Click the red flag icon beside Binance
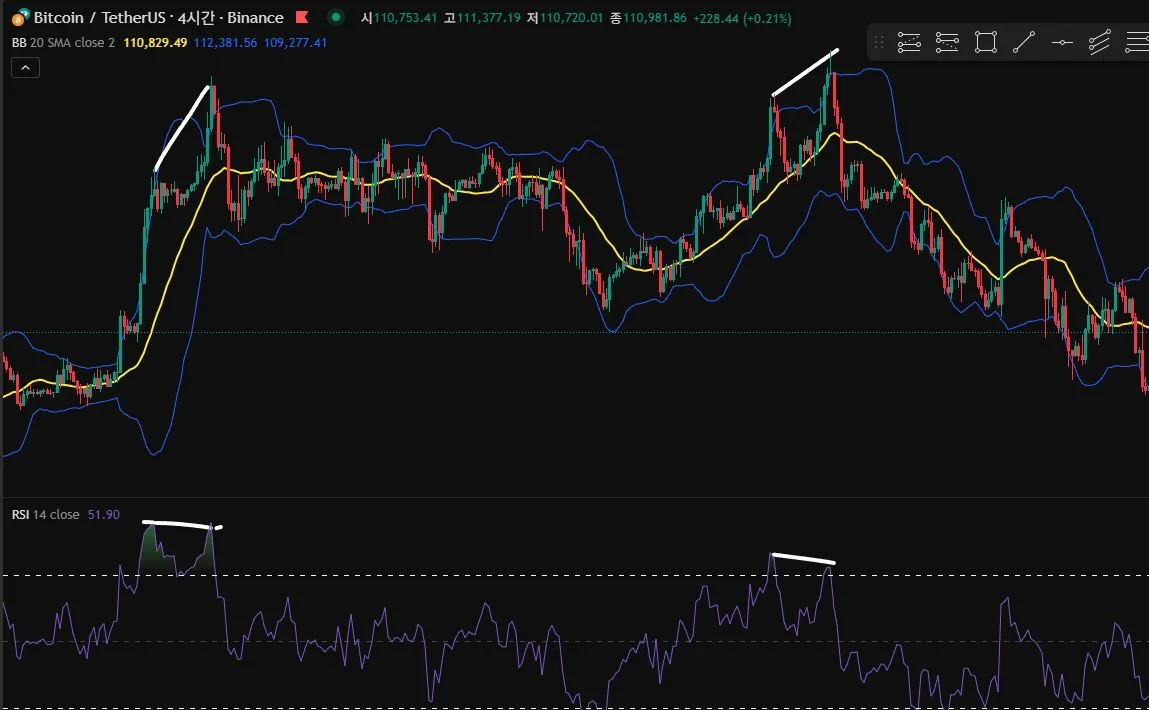The image size is (1149, 710). tap(301, 17)
